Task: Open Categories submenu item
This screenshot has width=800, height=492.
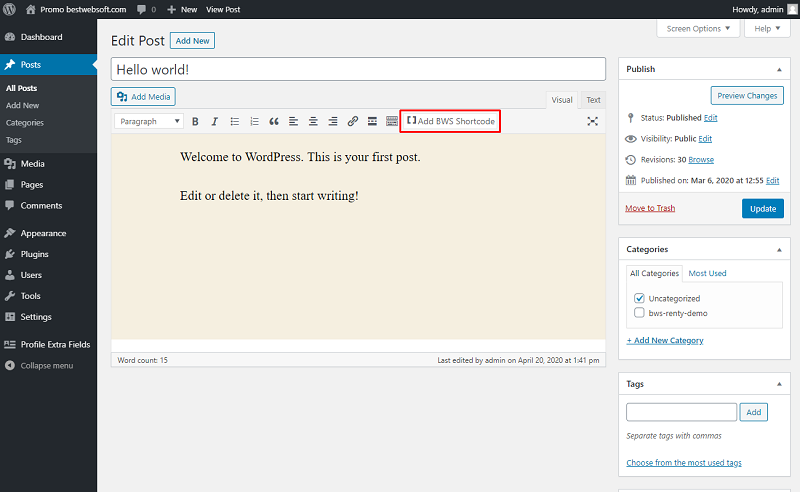Action: coord(24,122)
